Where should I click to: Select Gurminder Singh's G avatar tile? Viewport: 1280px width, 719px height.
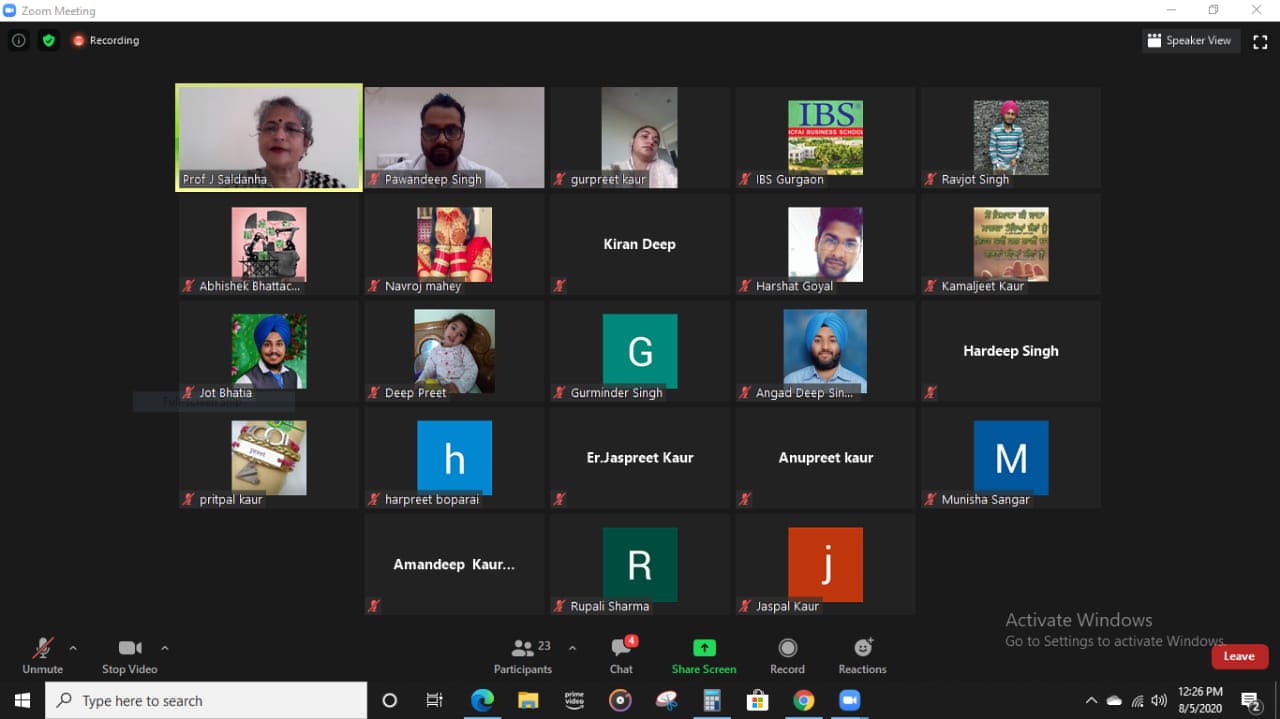(x=640, y=351)
